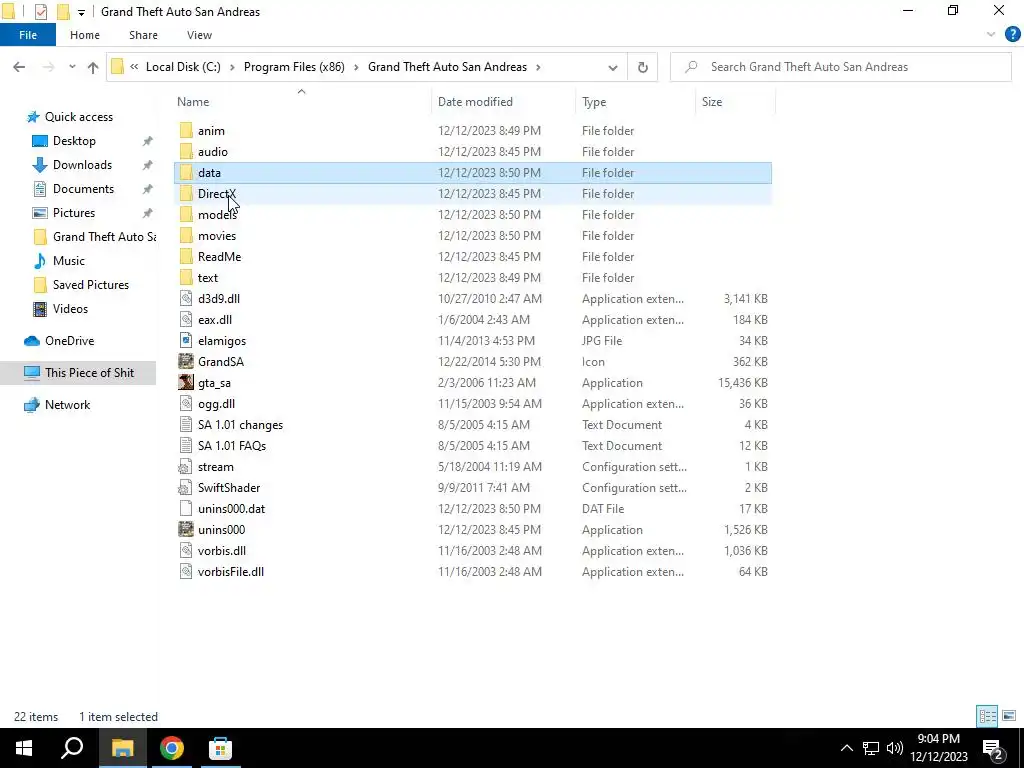Open Desktop in navigation pane
The image size is (1024, 768).
[x=74, y=141]
